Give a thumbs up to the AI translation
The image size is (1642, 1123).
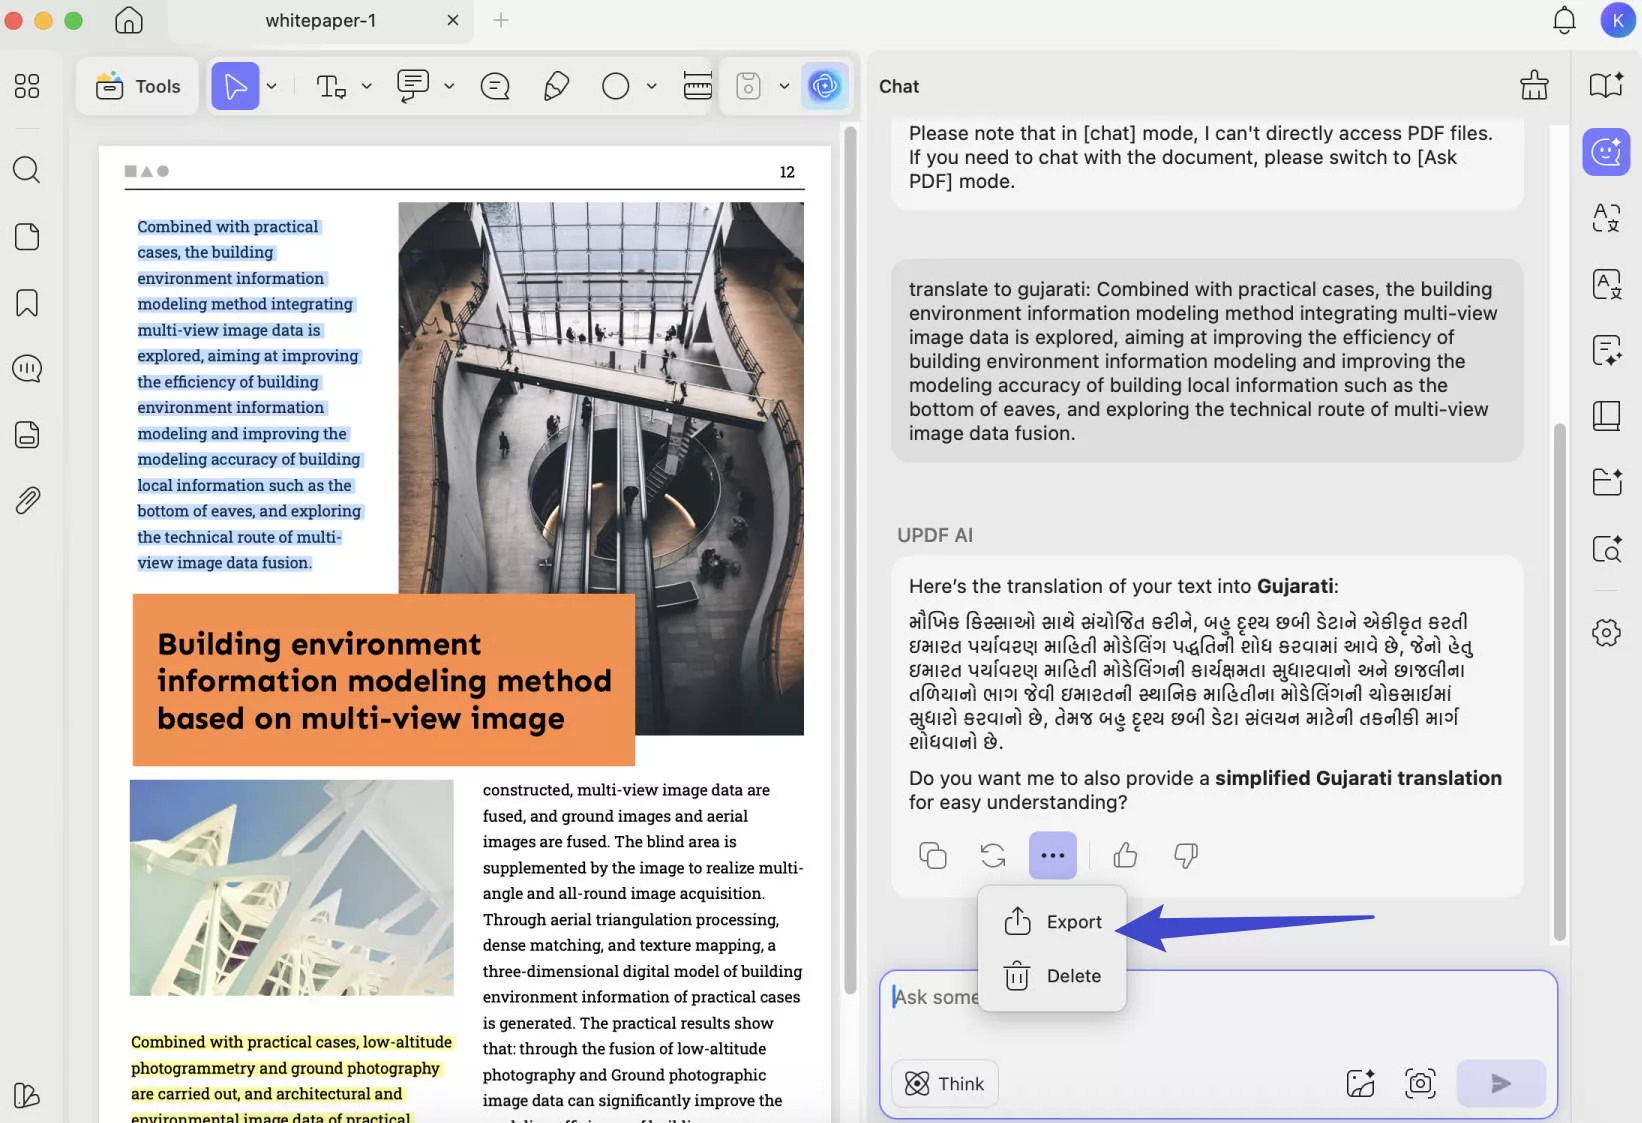coord(1125,856)
